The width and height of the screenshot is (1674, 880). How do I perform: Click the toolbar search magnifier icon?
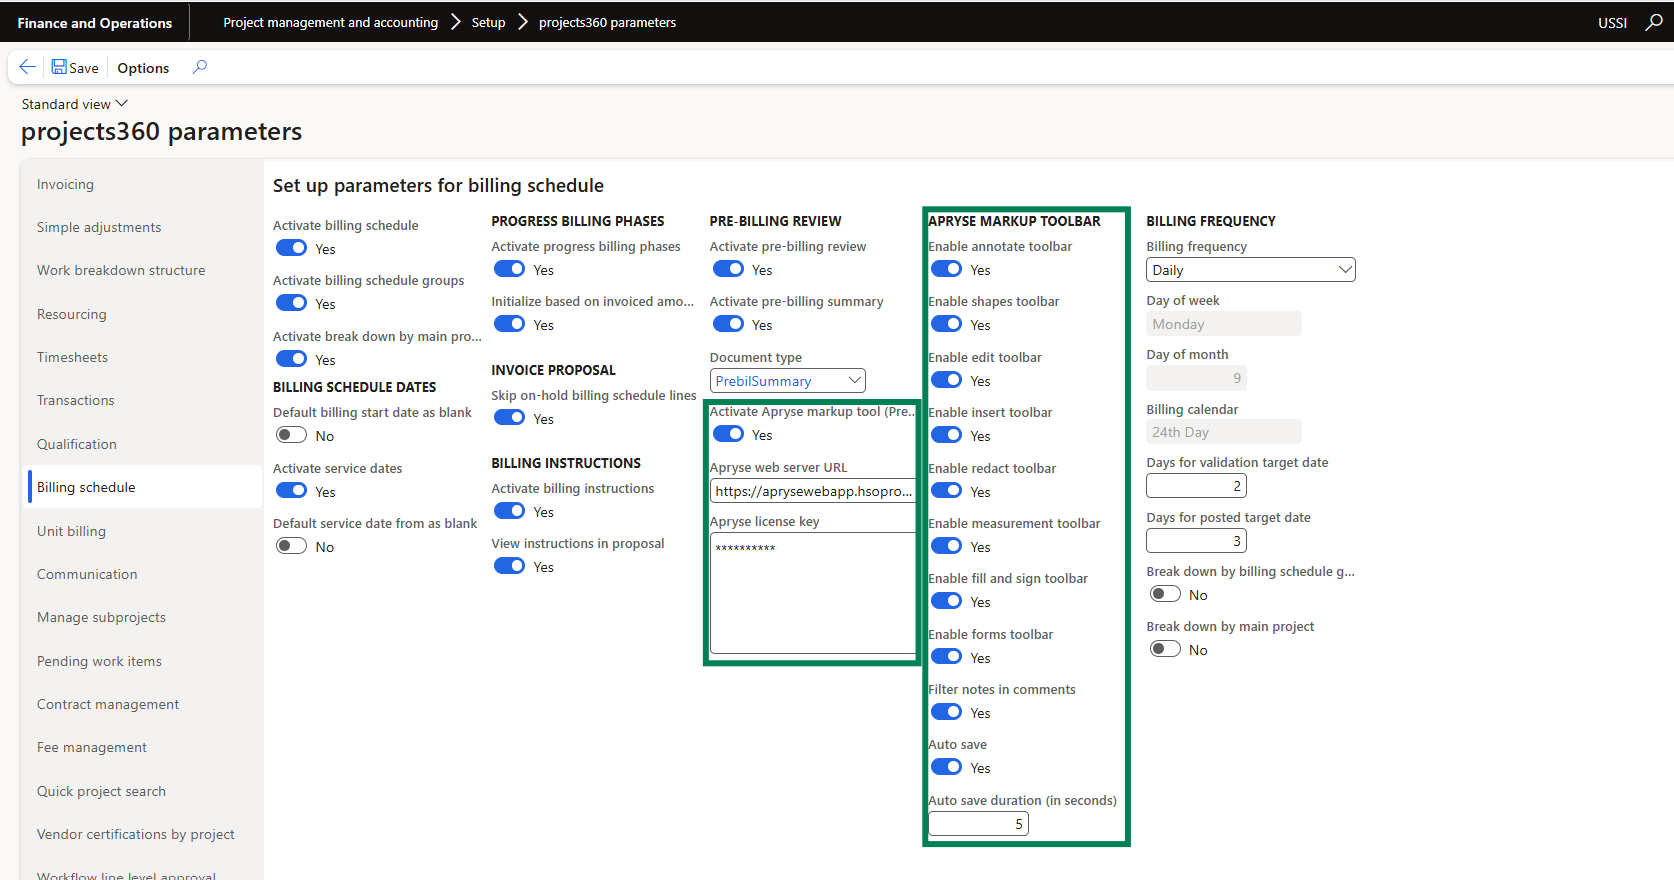click(200, 67)
